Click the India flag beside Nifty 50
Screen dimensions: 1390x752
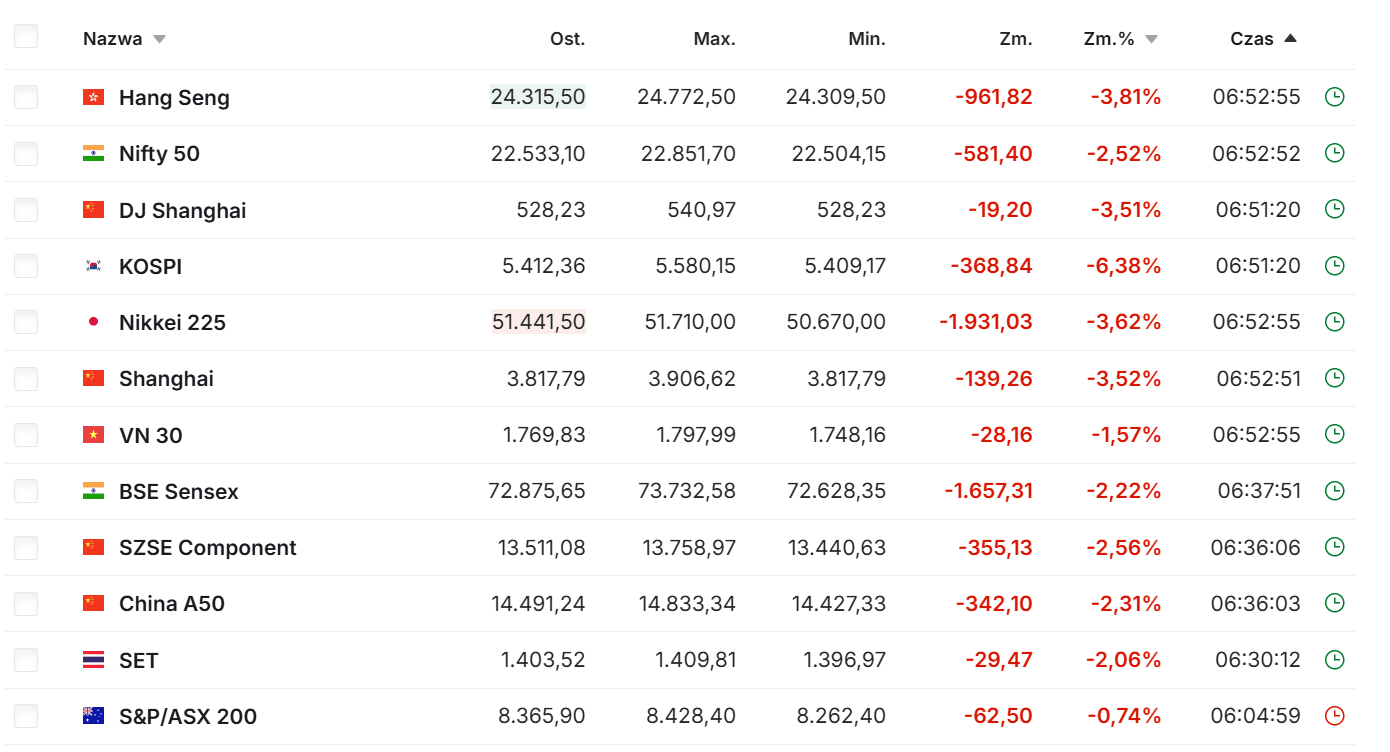[93, 153]
